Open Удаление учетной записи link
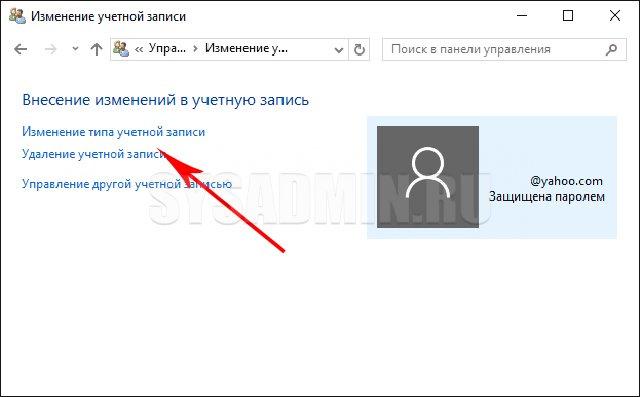Image resolution: width=640 pixels, height=397 pixels. click(x=93, y=154)
